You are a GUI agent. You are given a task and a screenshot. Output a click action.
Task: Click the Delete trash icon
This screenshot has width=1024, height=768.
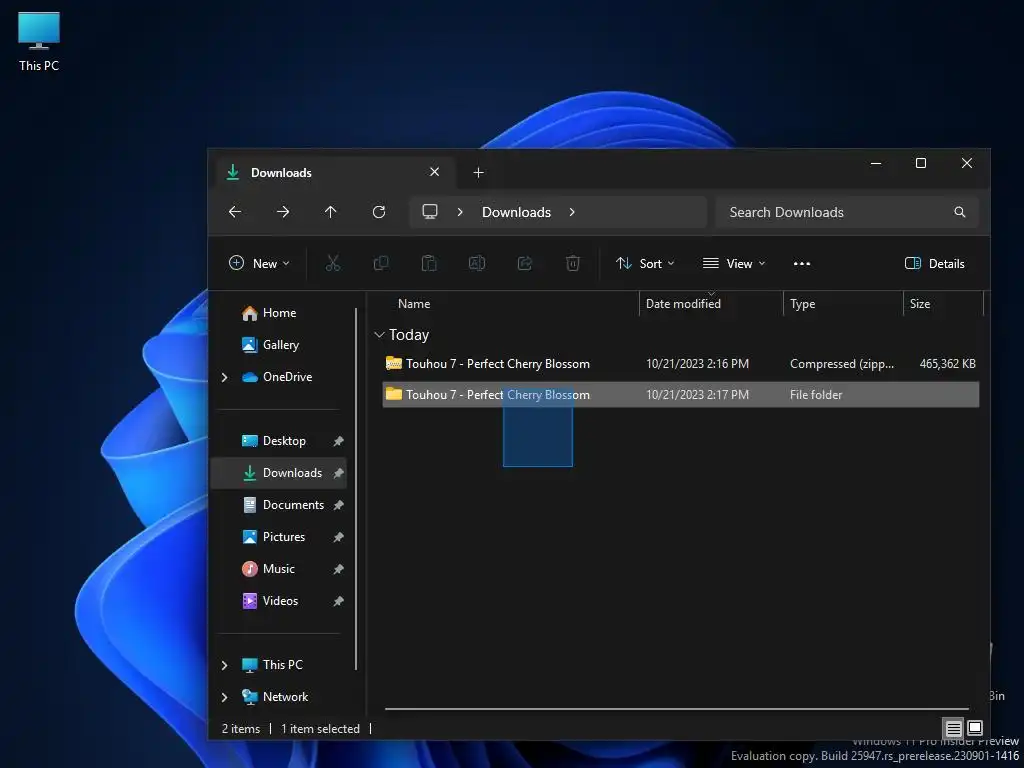[x=573, y=263]
